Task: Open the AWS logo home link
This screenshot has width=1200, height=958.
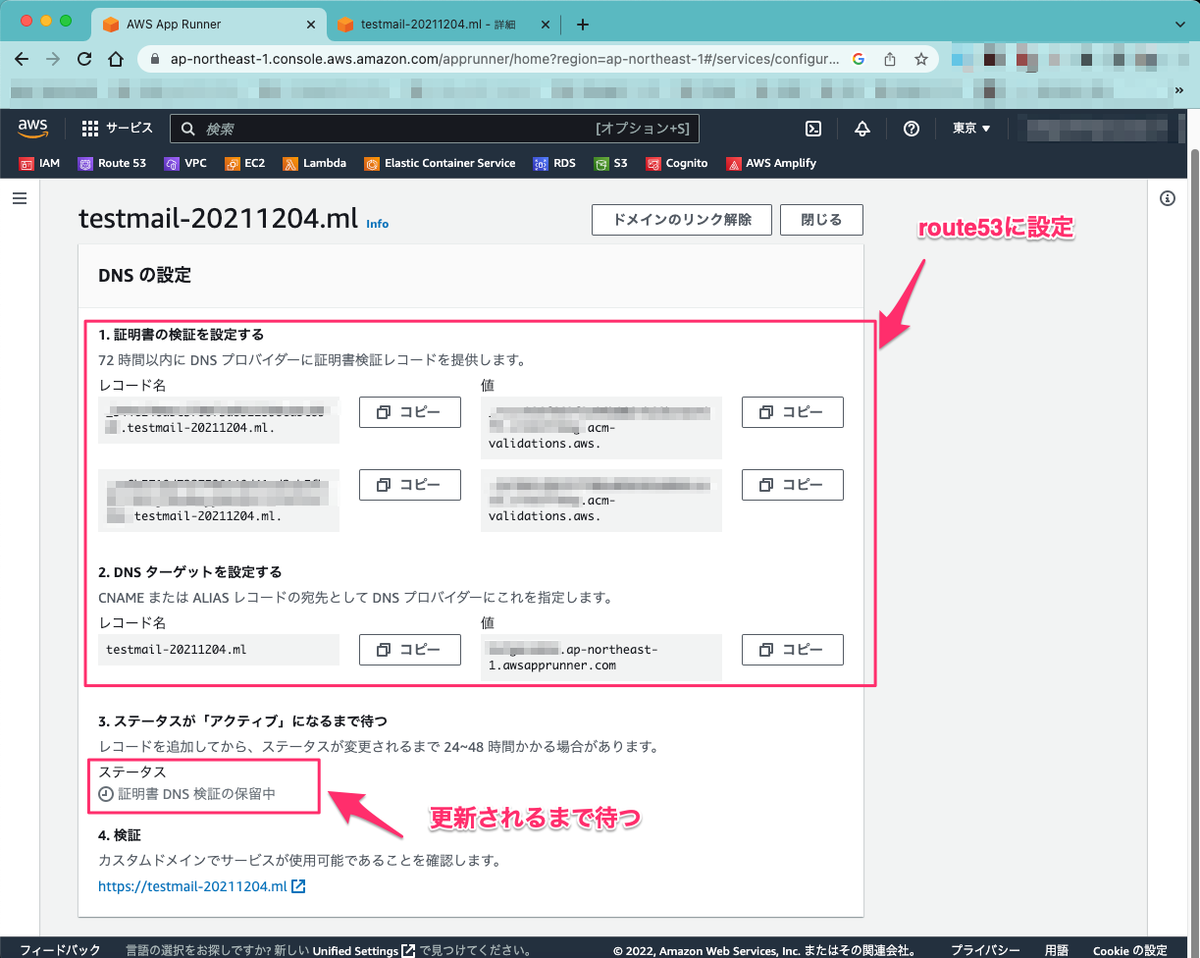Action: 33,128
